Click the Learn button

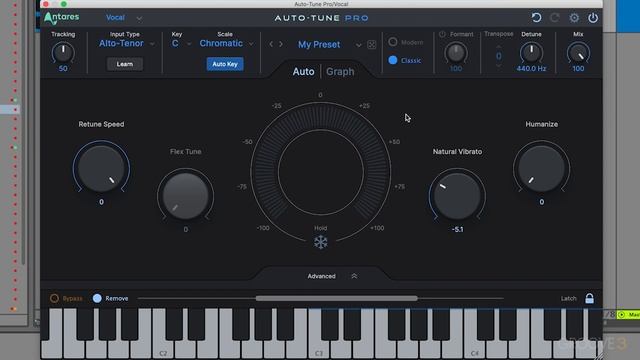pyautogui.click(x=124, y=64)
